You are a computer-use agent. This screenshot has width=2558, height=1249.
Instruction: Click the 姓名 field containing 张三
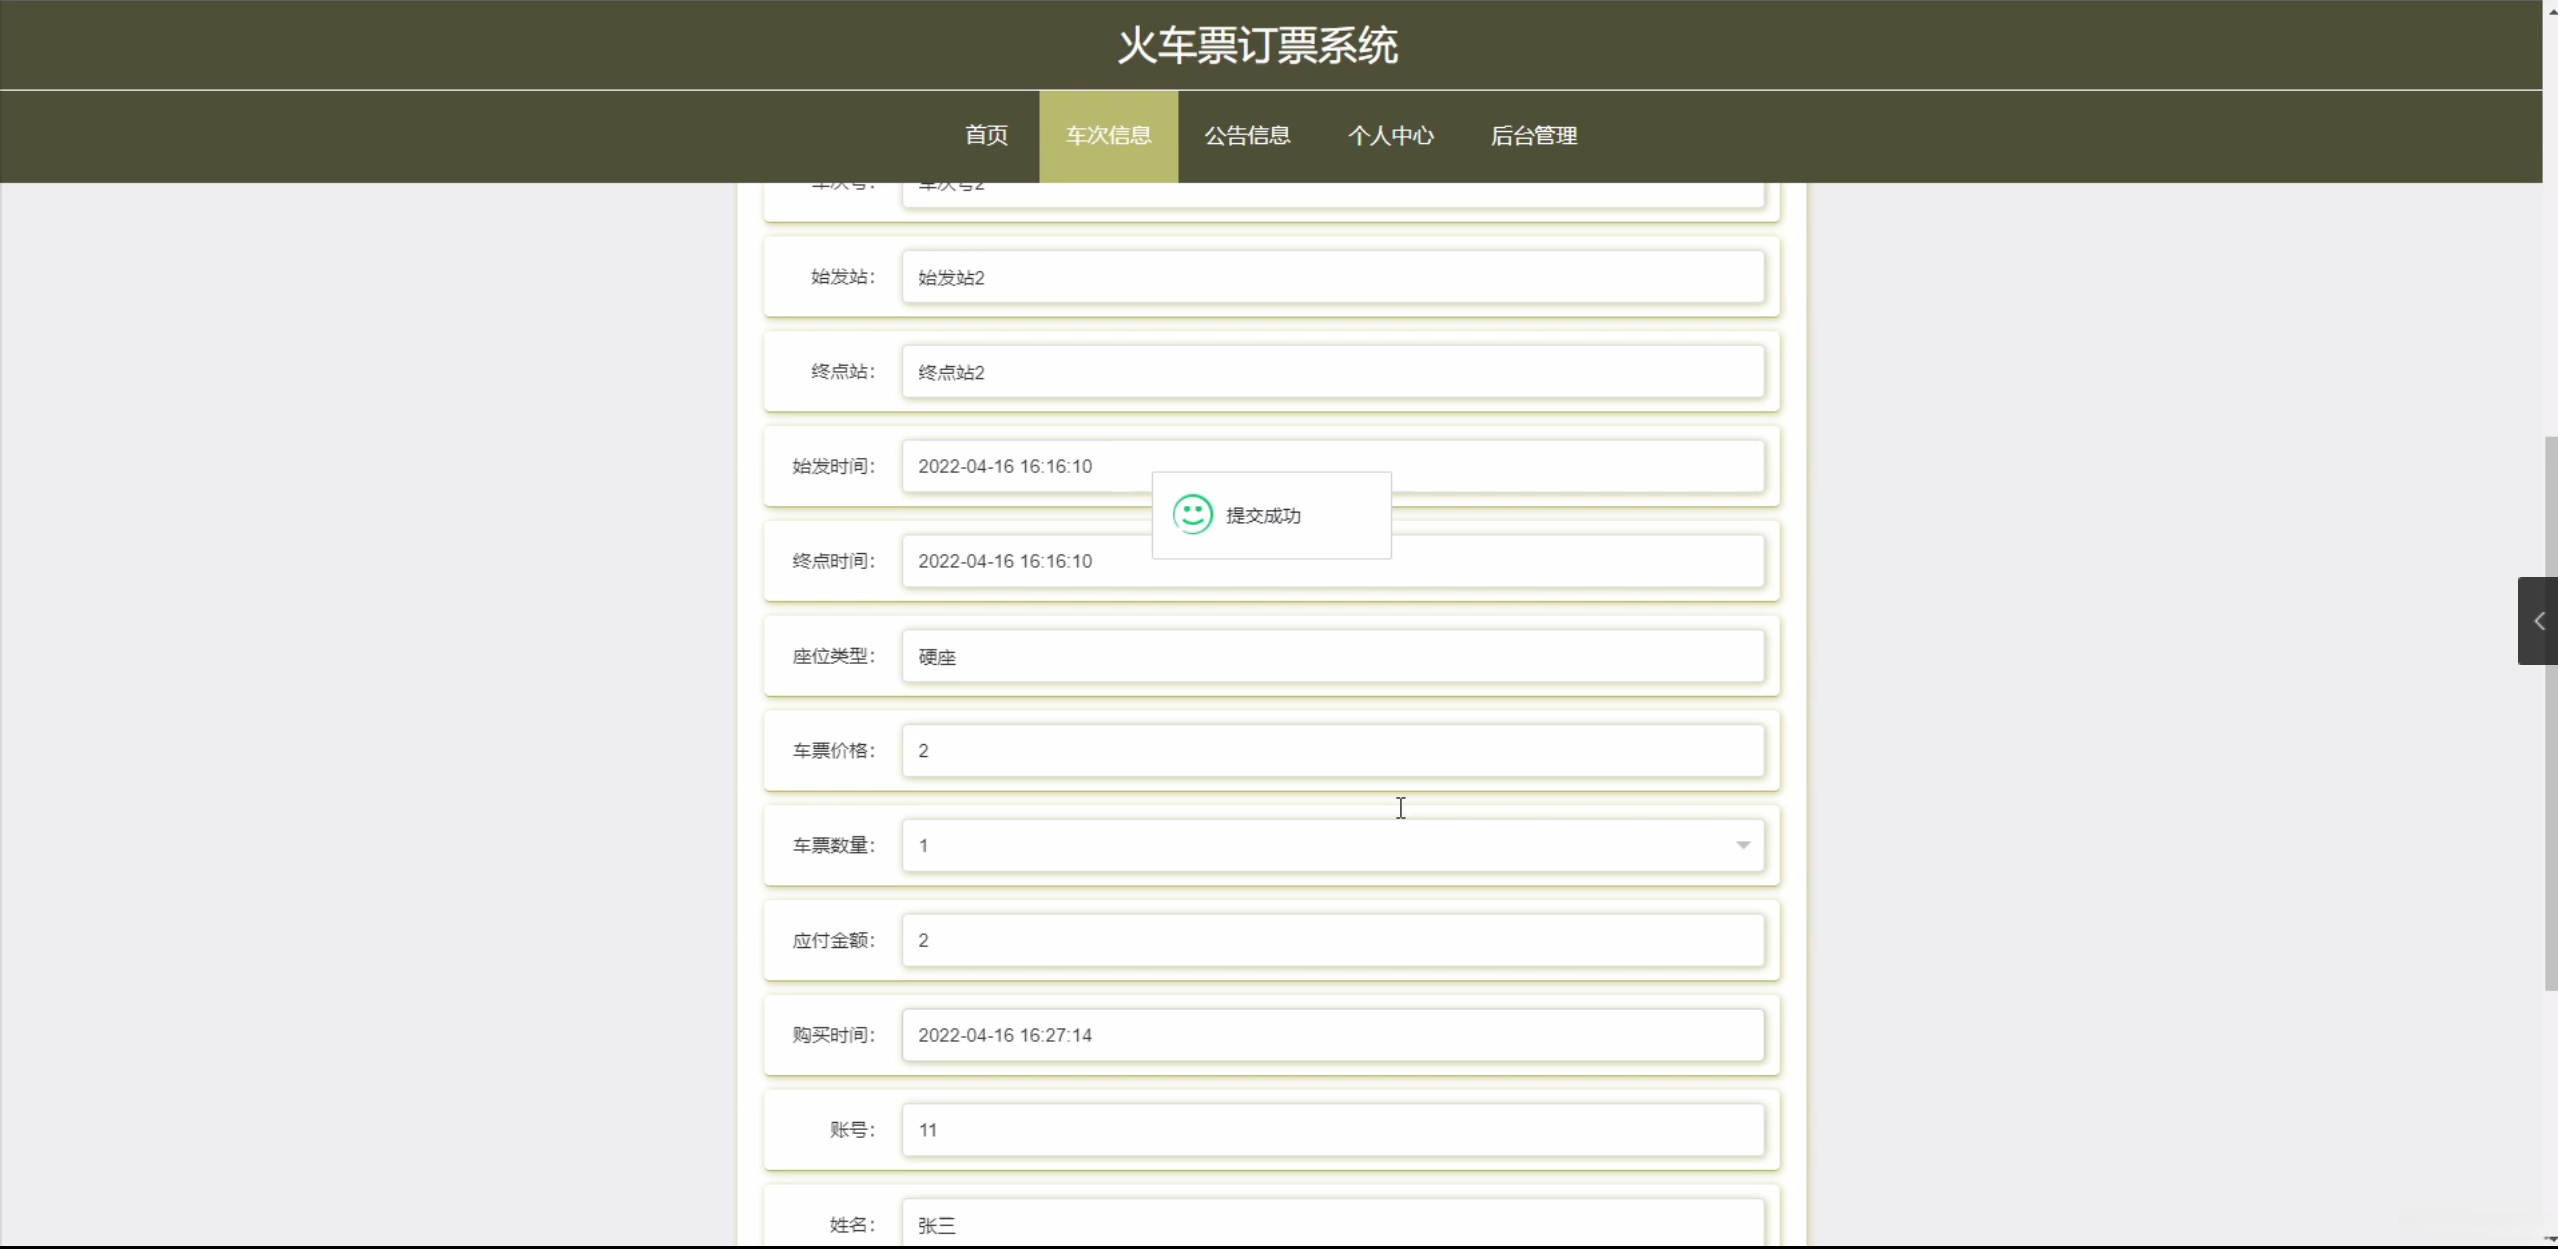(x=1332, y=1224)
